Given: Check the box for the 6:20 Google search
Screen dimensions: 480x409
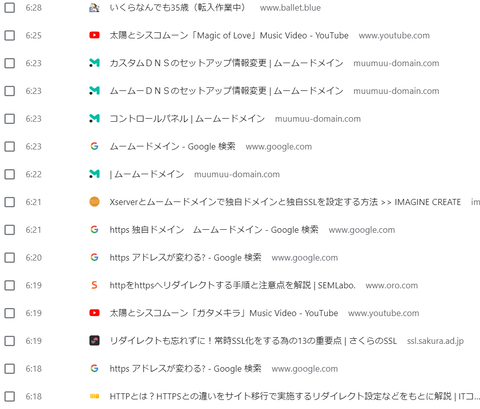Looking at the screenshot, I should (10, 257).
